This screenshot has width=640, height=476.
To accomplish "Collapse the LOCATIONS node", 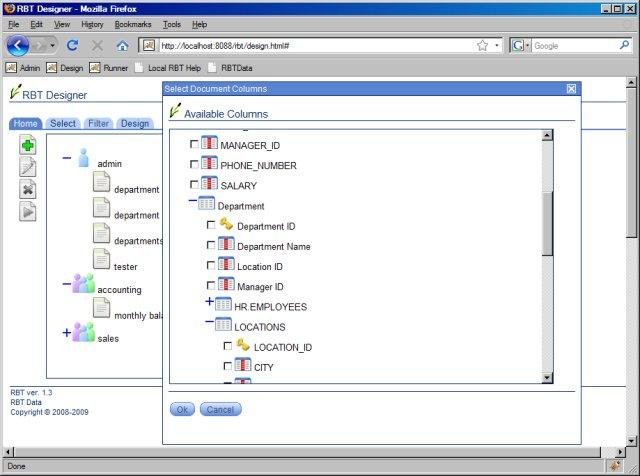I will coord(209,322).
